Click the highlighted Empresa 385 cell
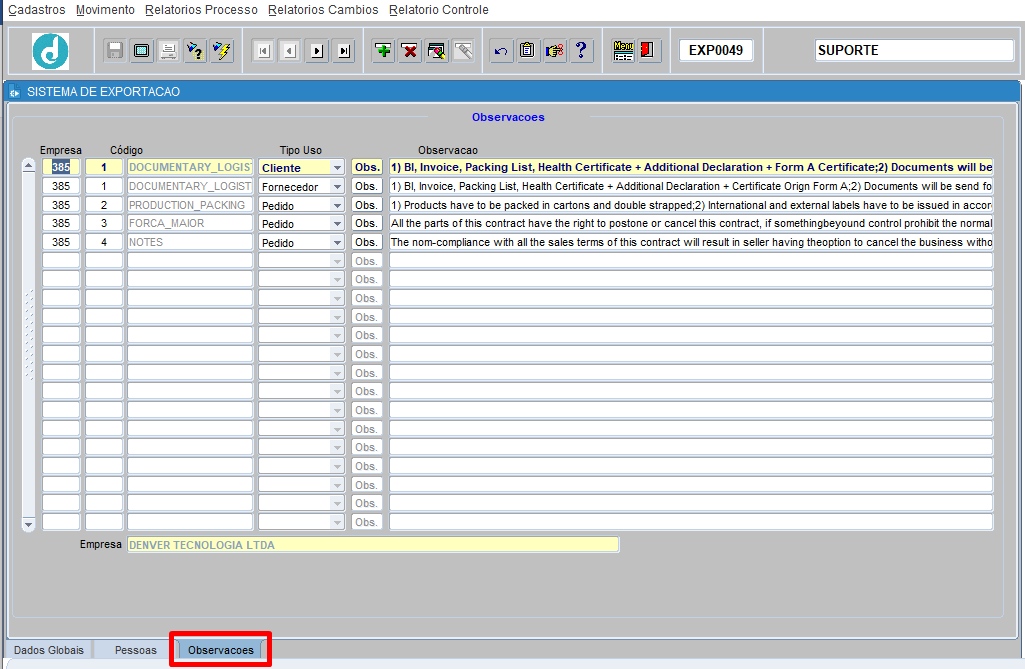Viewport: 1025px width, 669px height. 61,167
